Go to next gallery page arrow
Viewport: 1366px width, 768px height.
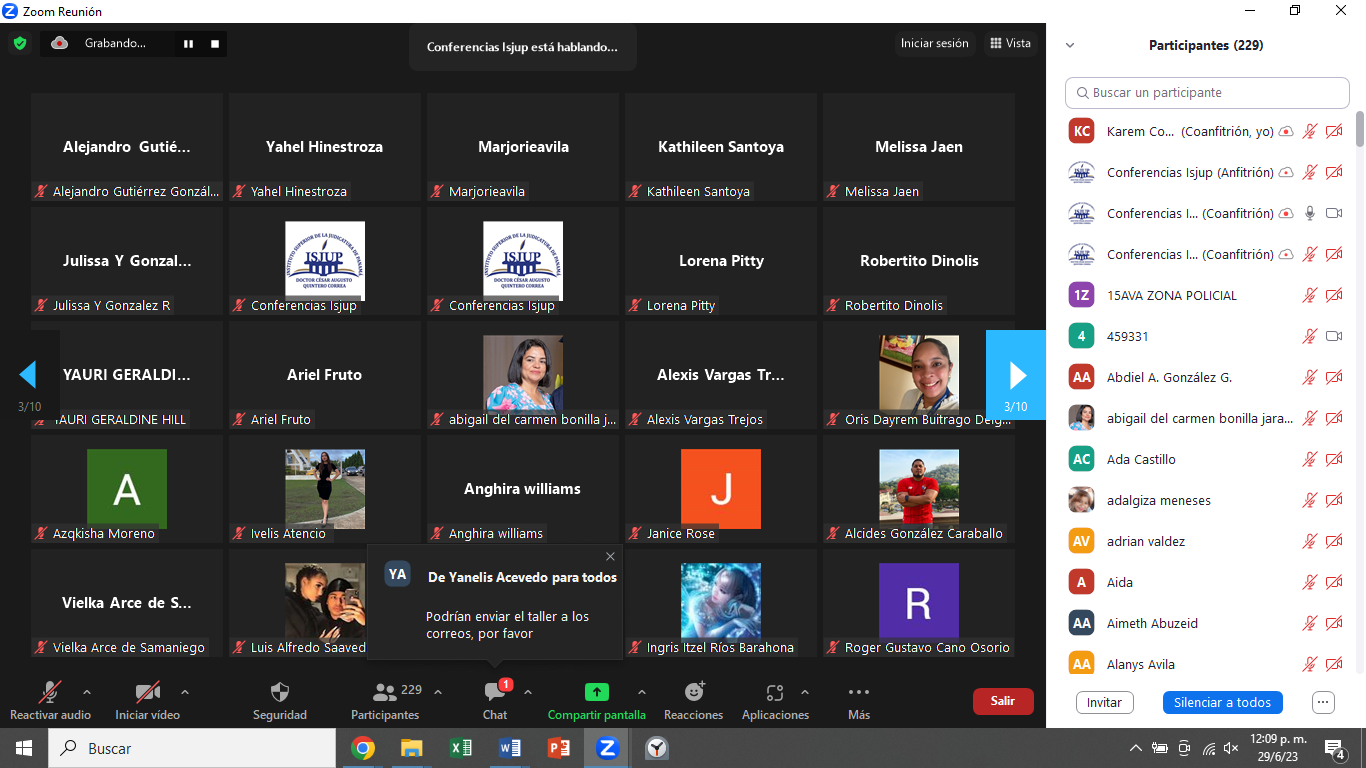(x=1016, y=375)
